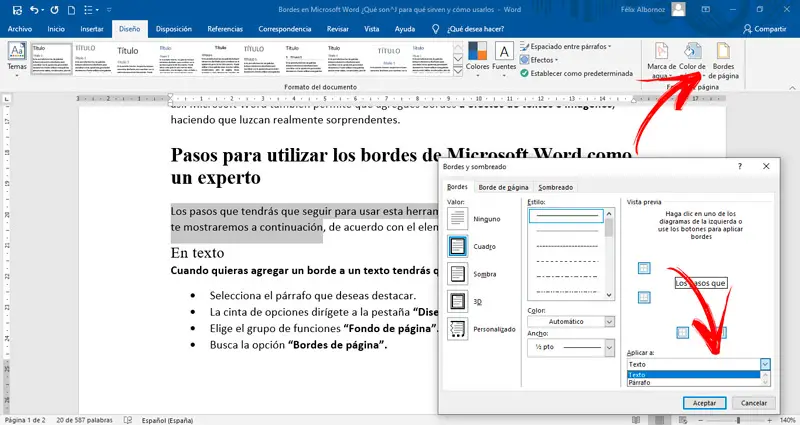The width and height of the screenshot is (800, 425).
Task: Switch to Web Layout view in the status bar
Action: click(x=683, y=420)
